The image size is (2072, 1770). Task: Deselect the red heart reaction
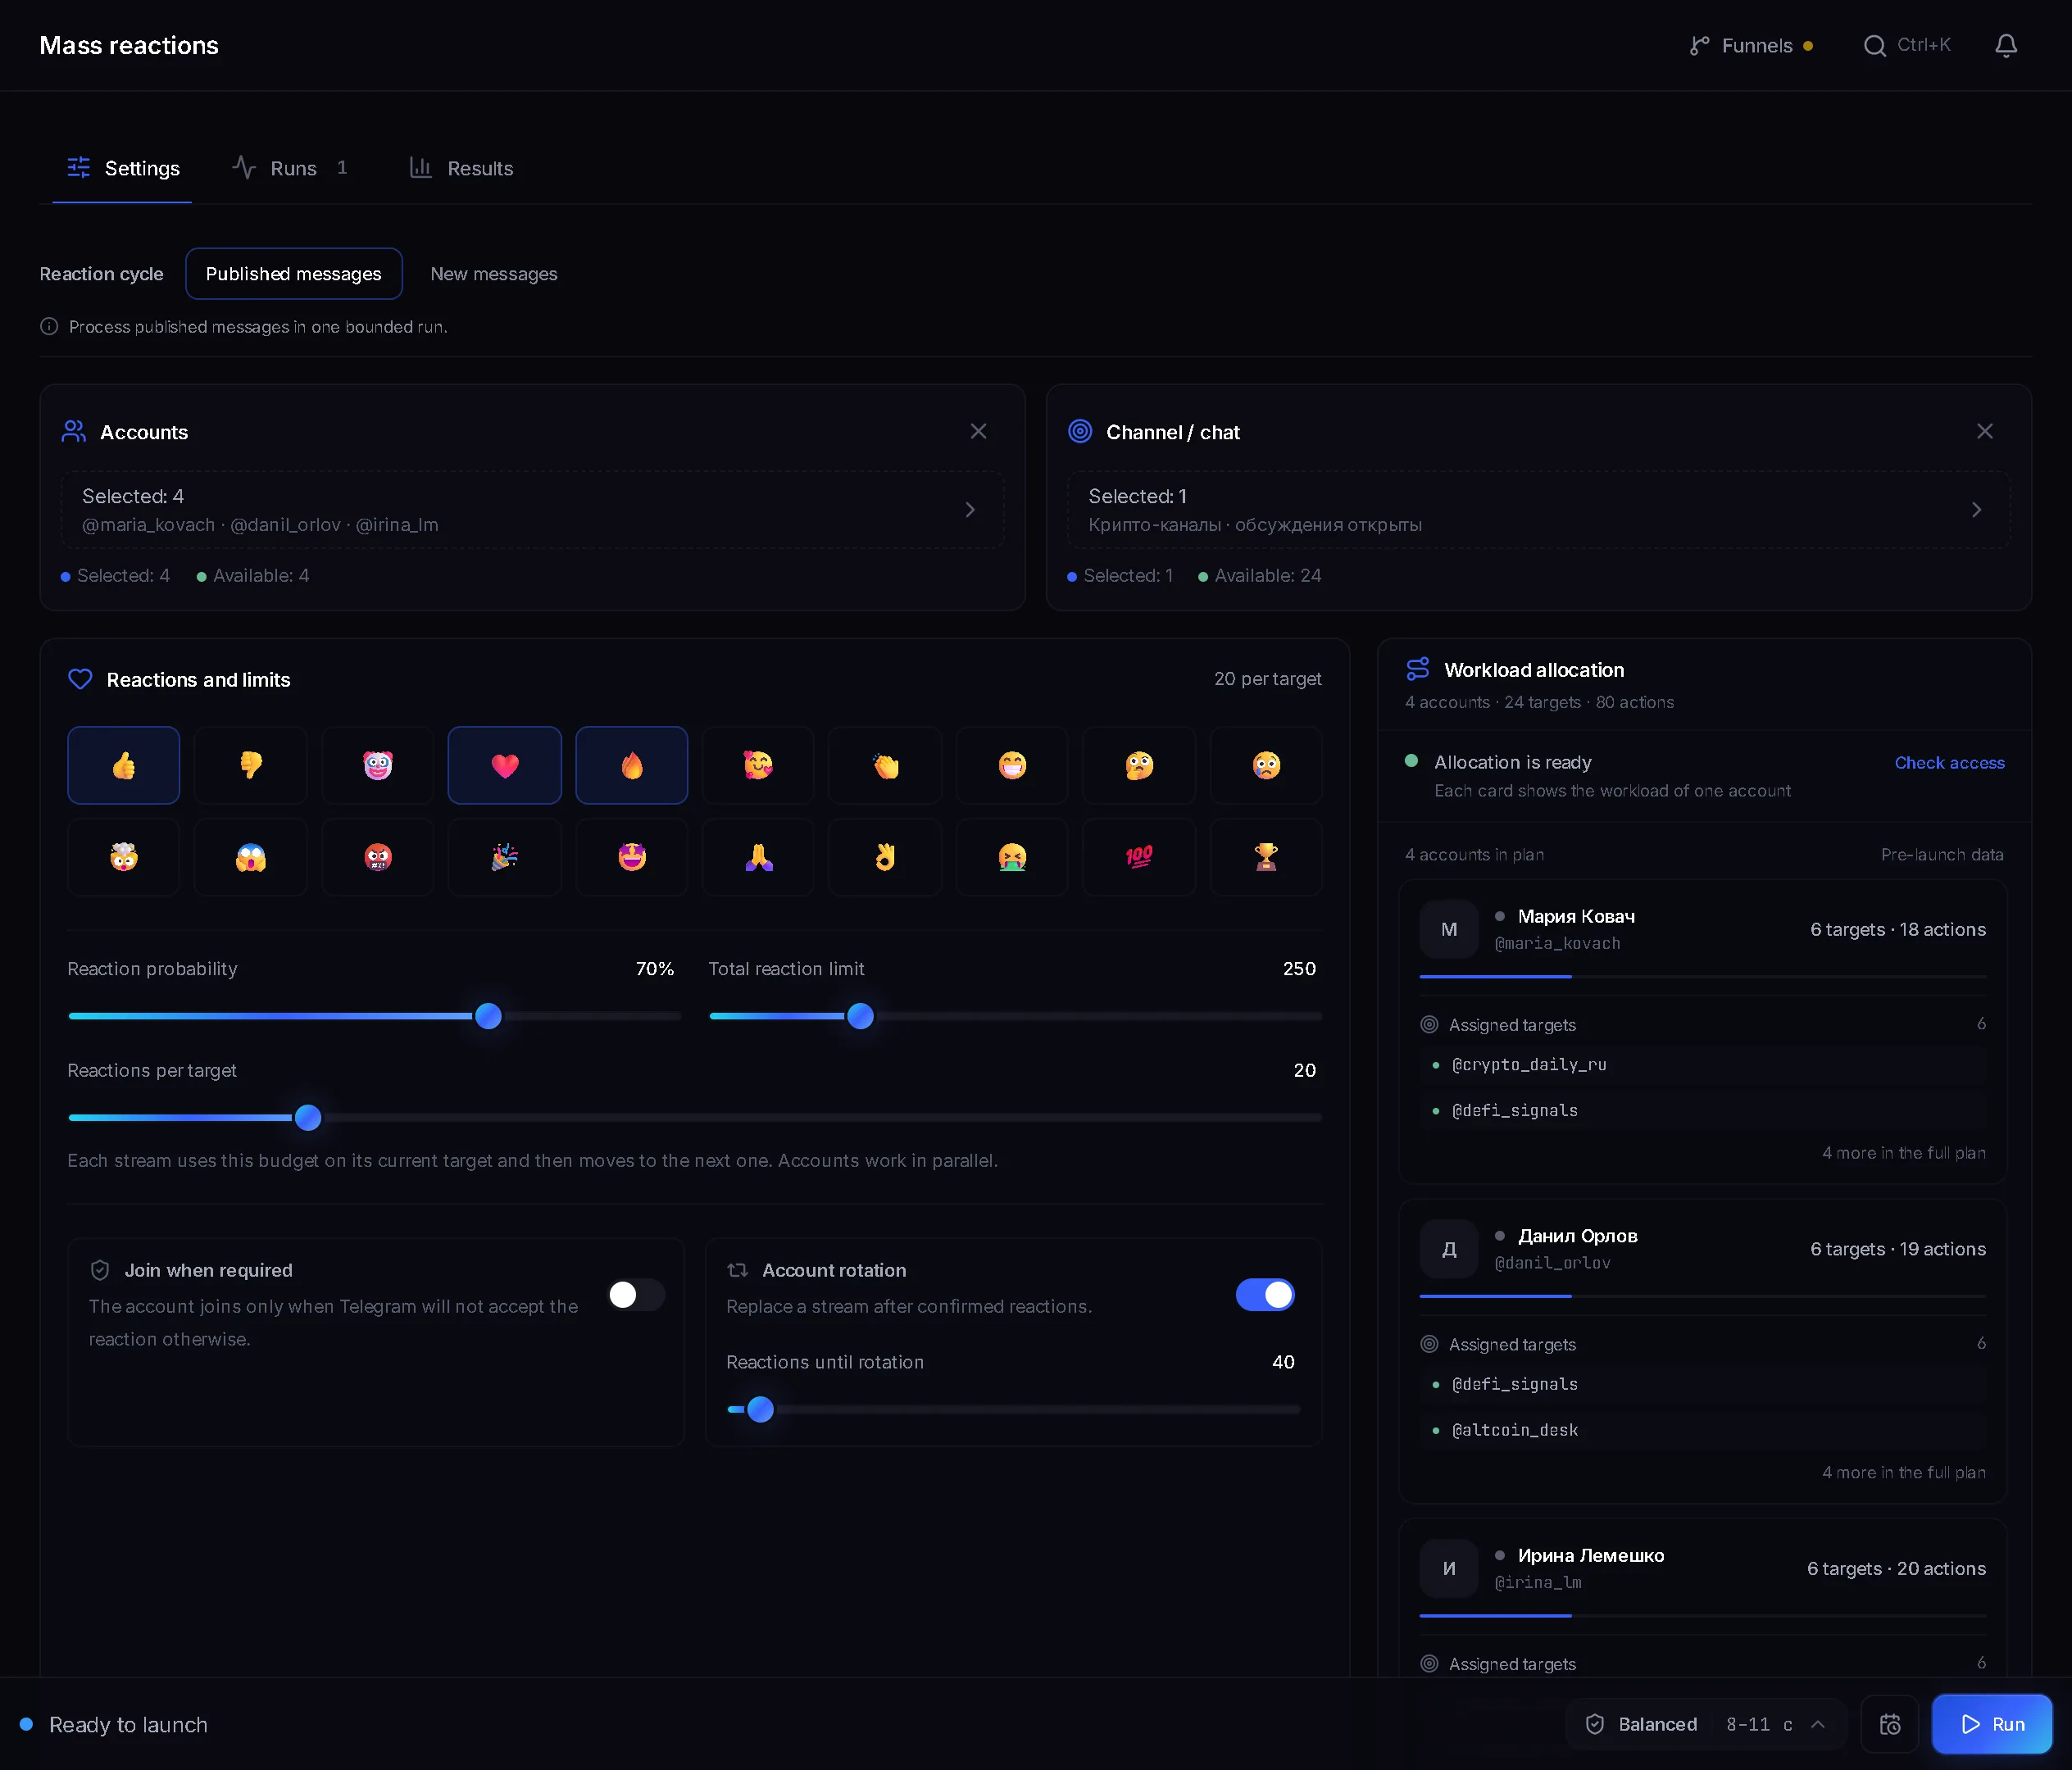[x=505, y=765]
